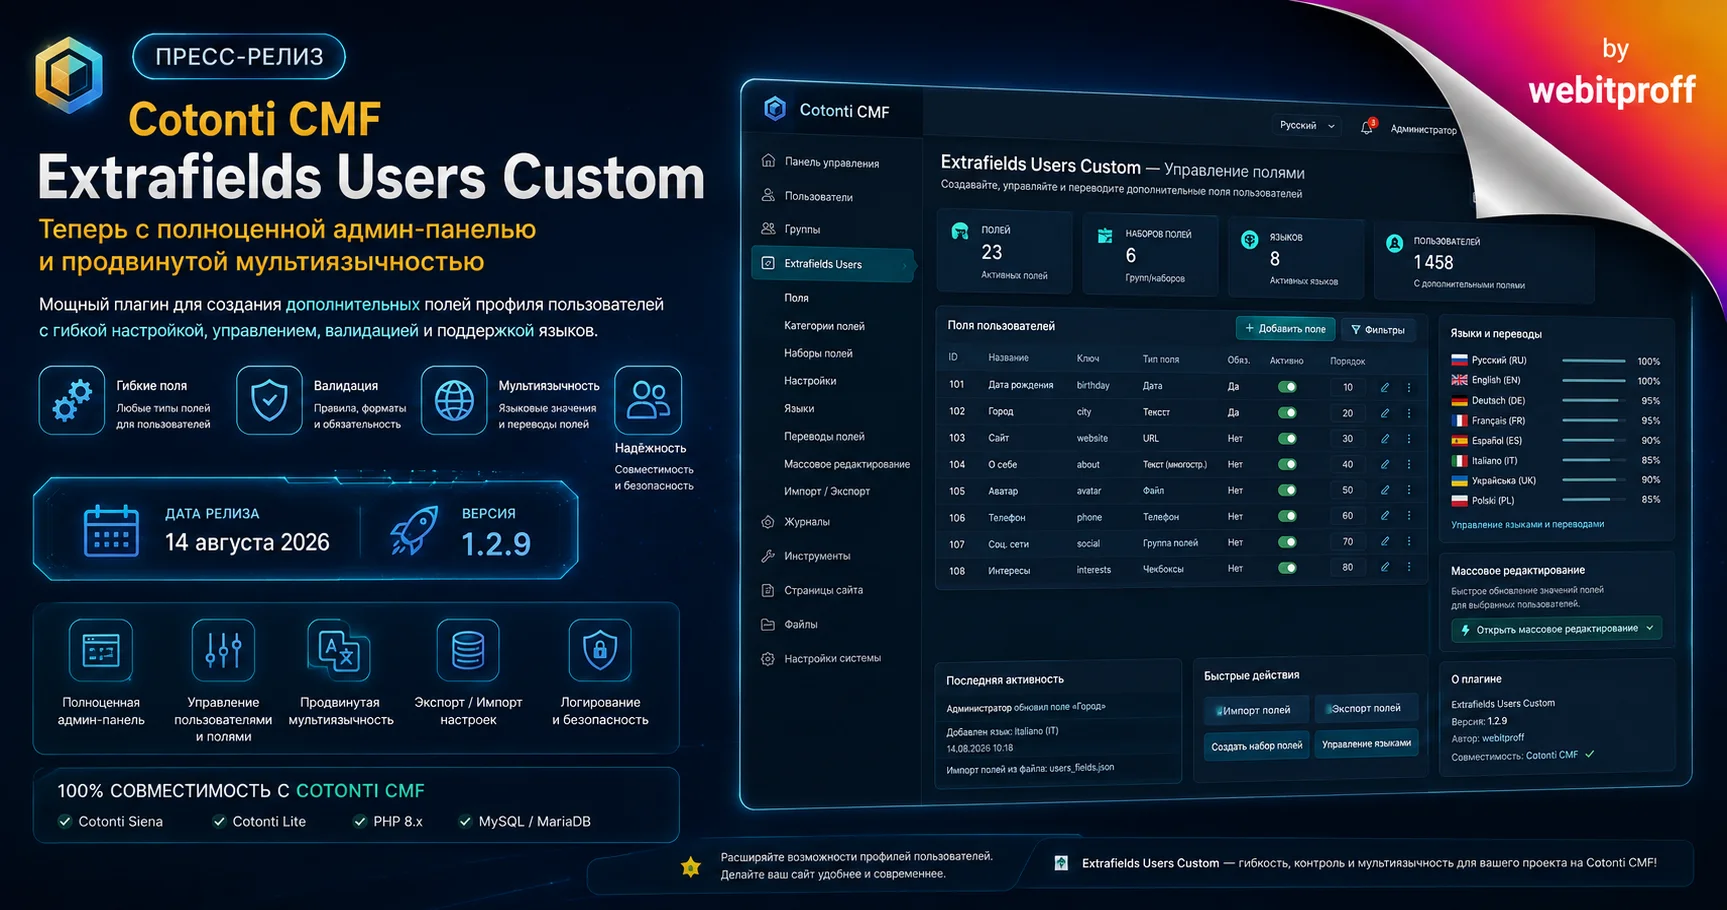Expand Открыть массовое редактирование dropdown
Screen dimensions: 1727x910
[1556, 629]
